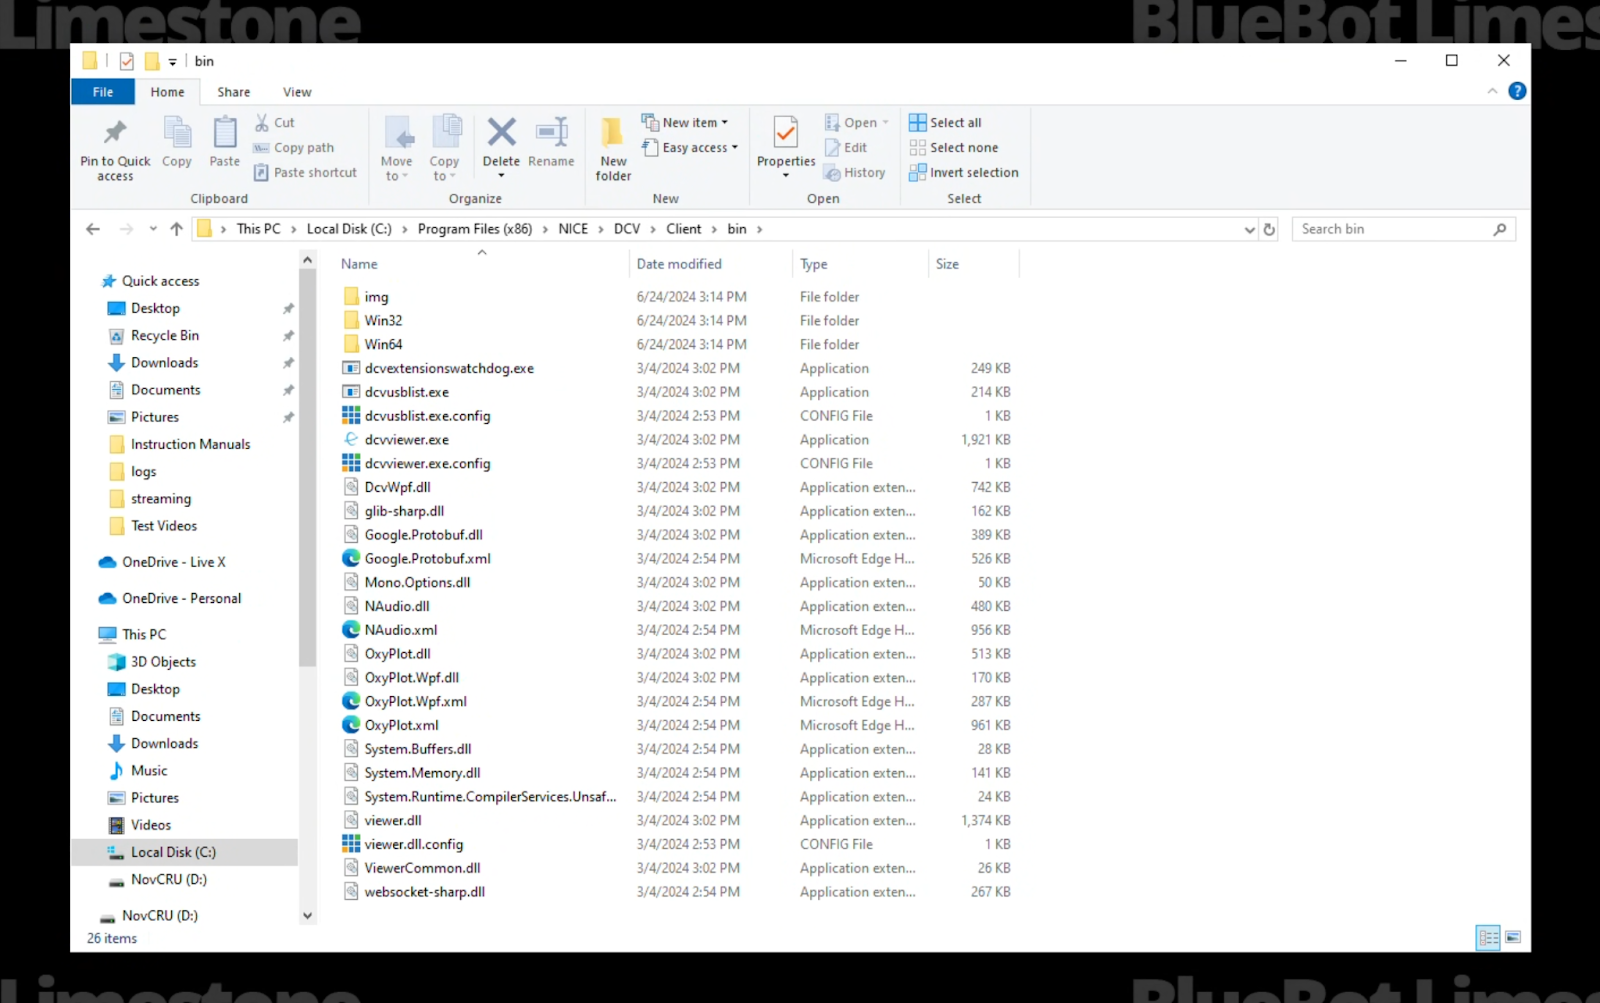
Task: Switch to the Share ribbon tab
Action: [234, 91]
